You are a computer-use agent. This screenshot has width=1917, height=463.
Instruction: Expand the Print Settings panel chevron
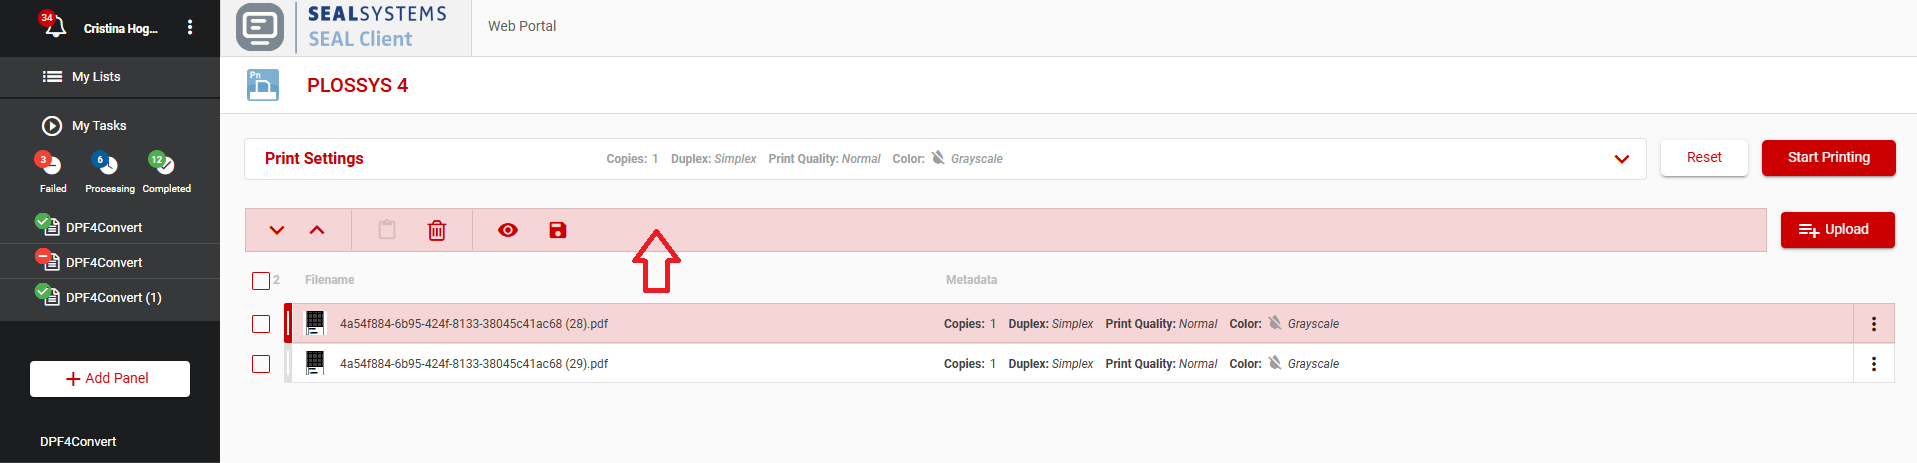[x=1621, y=159]
